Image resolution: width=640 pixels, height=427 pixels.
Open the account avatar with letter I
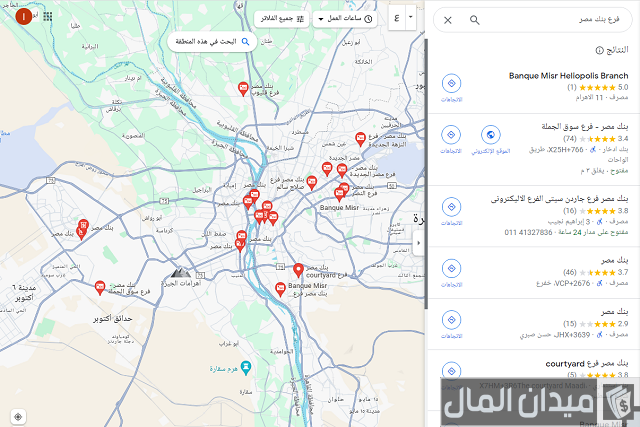pyautogui.click(x=24, y=16)
